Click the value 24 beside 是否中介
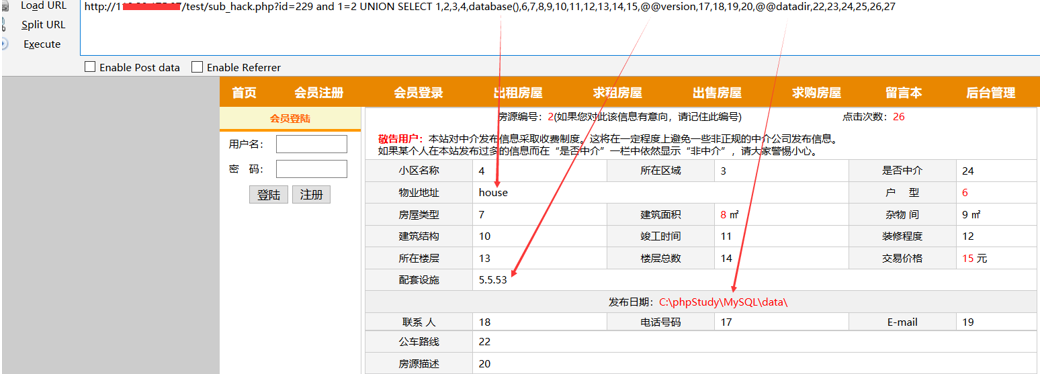Screen dimensions: 1041x374 (968, 171)
